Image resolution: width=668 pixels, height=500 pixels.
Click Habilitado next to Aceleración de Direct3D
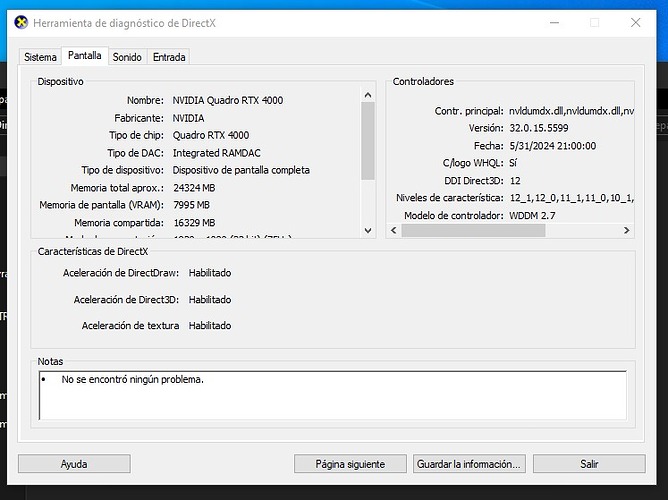[x=210, y=300]
